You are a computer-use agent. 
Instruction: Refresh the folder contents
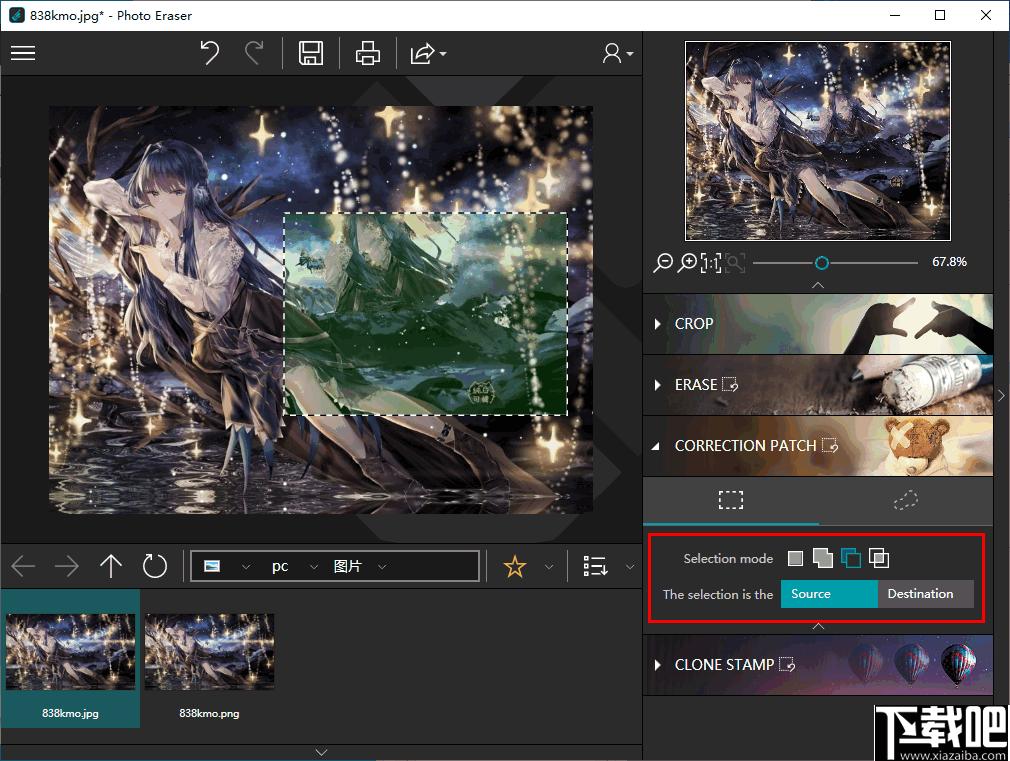click(x=155, y=566)
